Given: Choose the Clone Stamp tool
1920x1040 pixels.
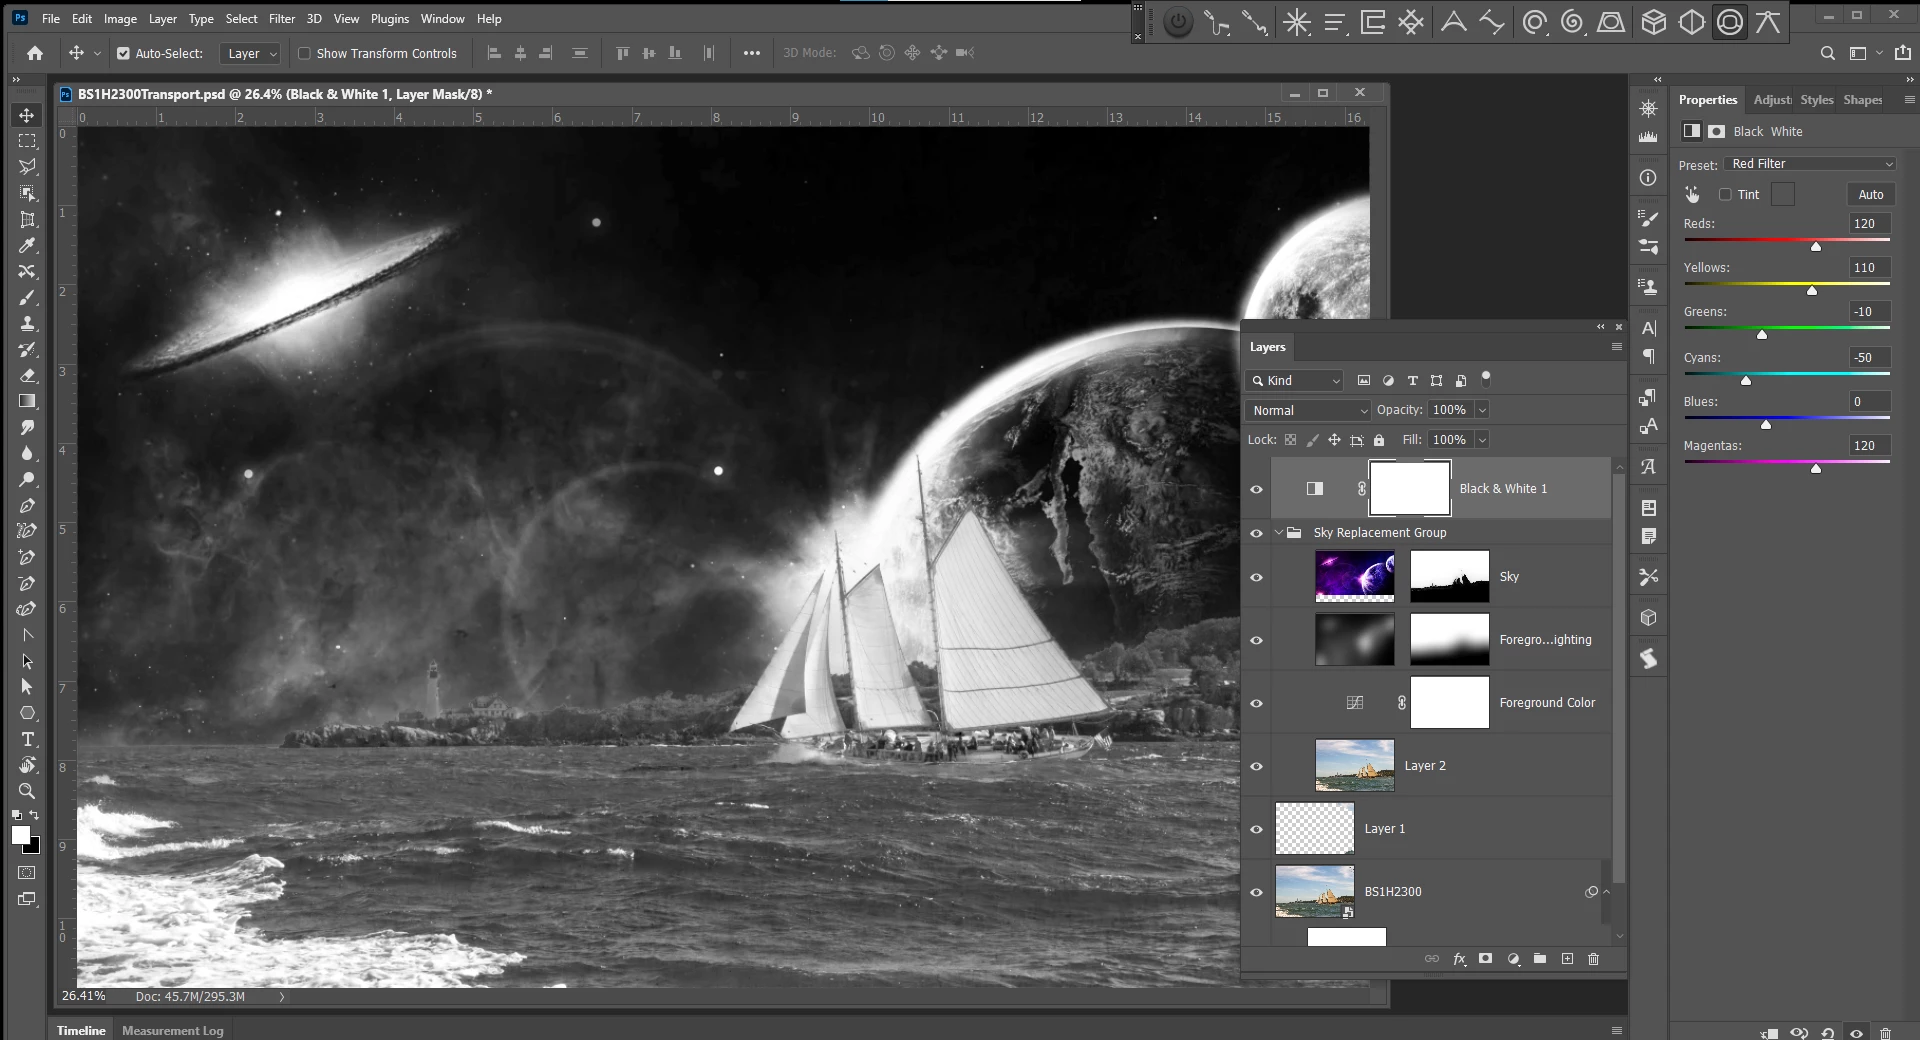Looking at the screenshot, I should [27, 323].
